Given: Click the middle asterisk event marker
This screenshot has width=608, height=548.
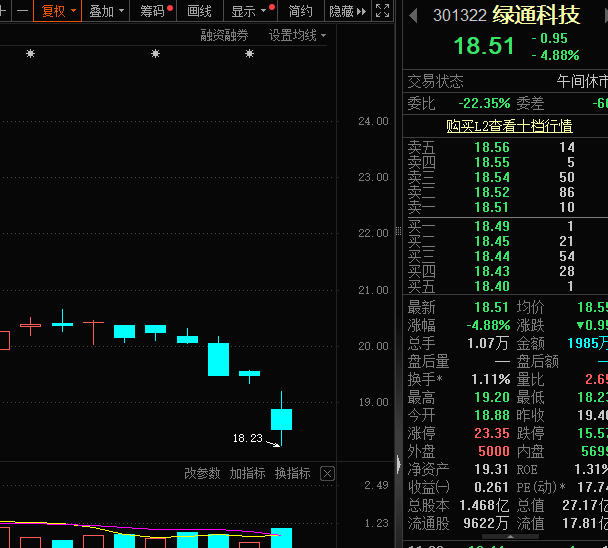Looking at the screenshot, I should (155, 54).
